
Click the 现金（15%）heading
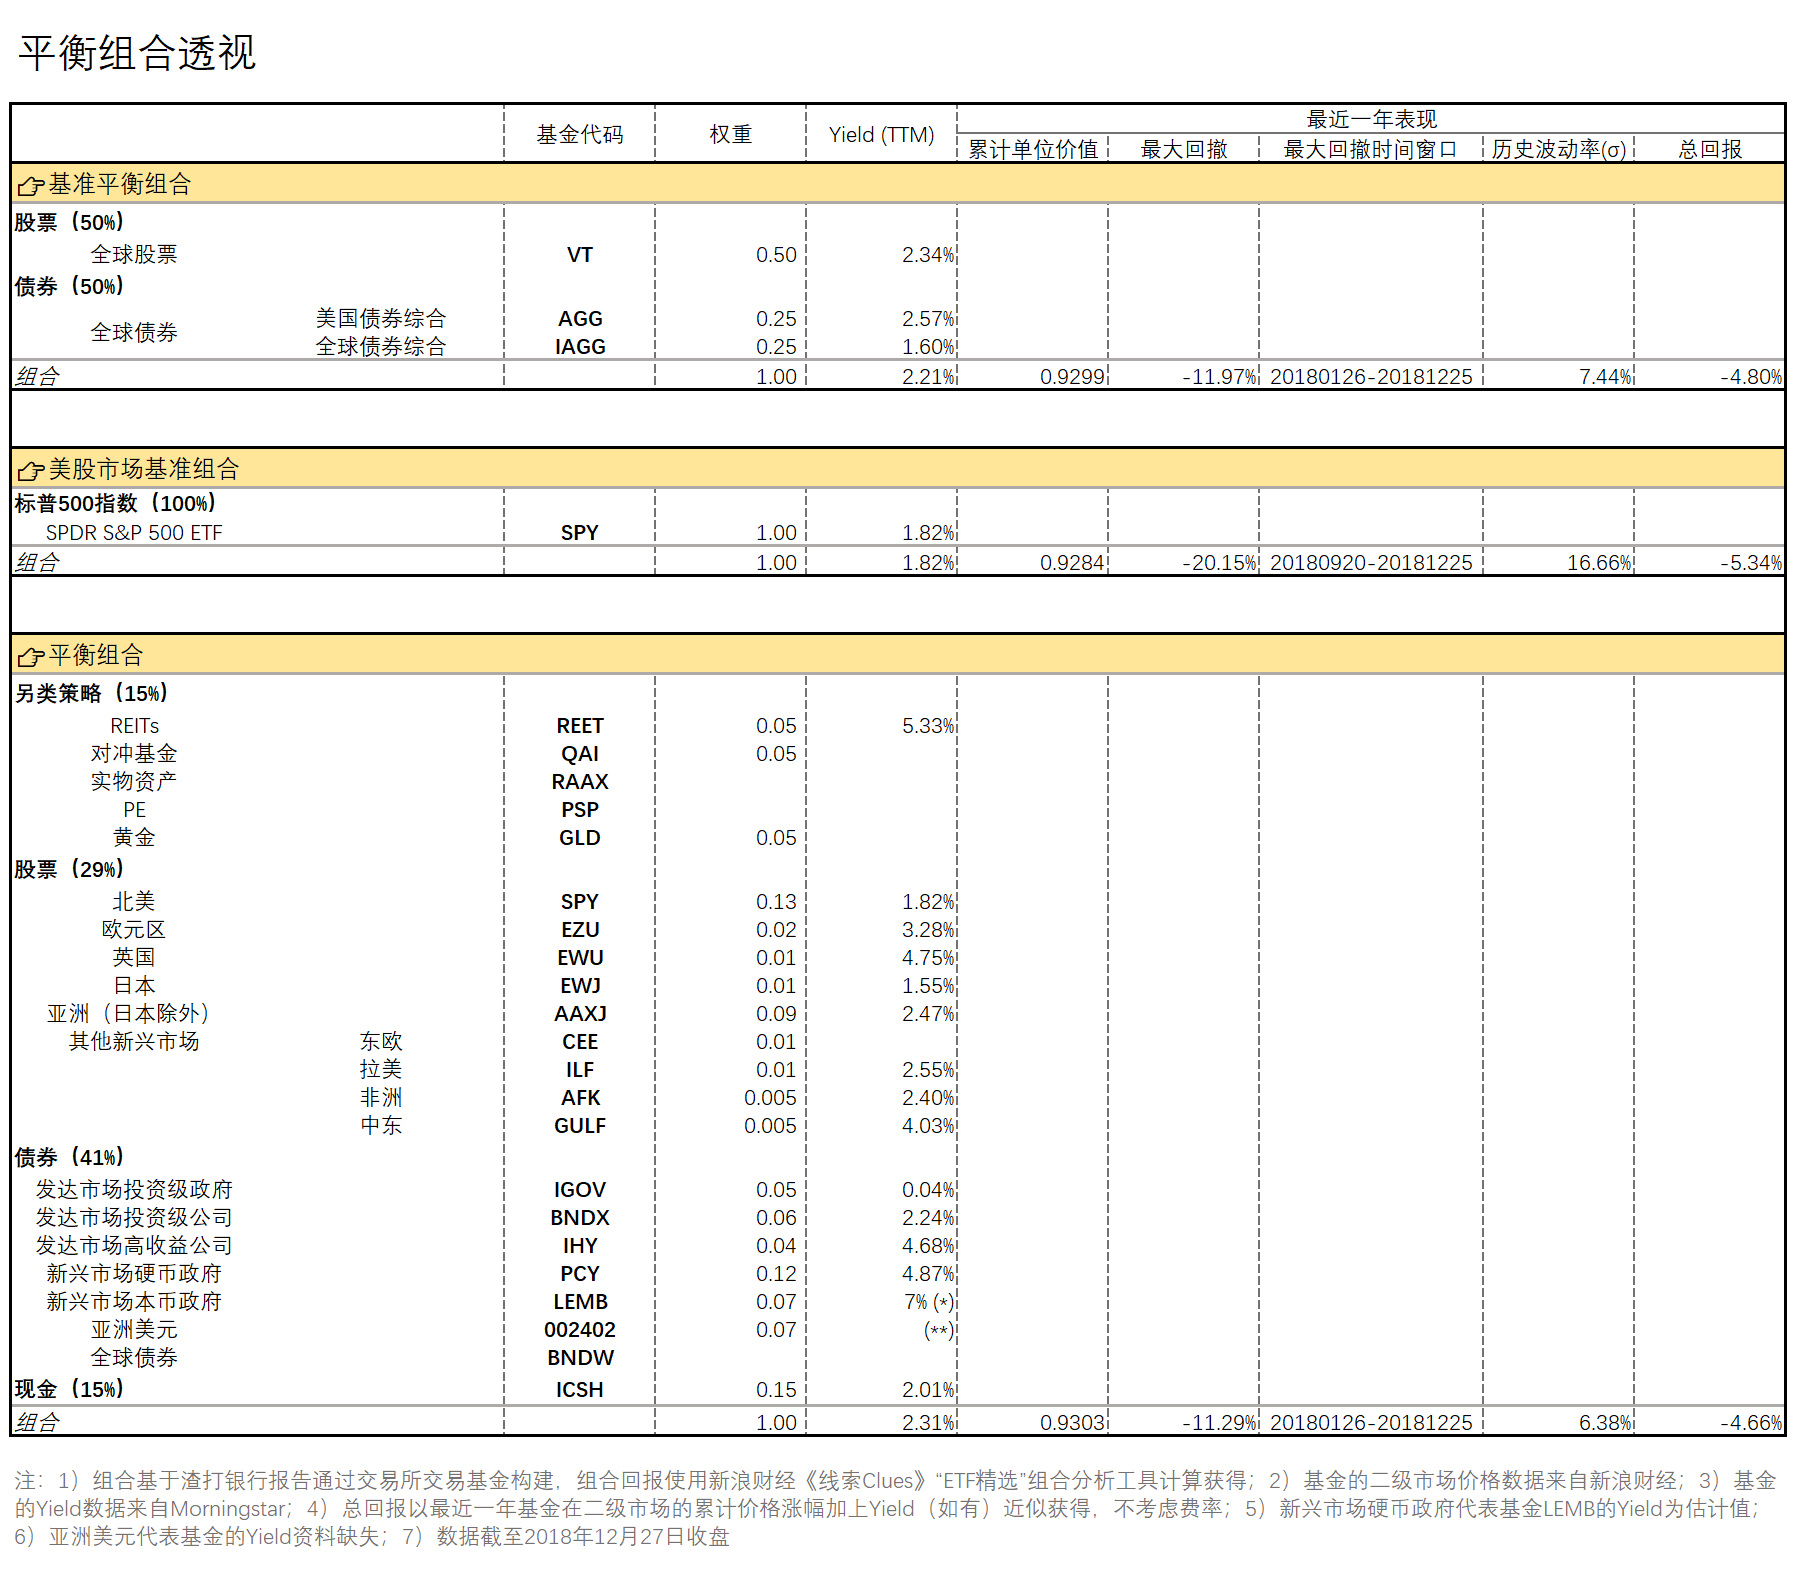[x=69, y=1389]
